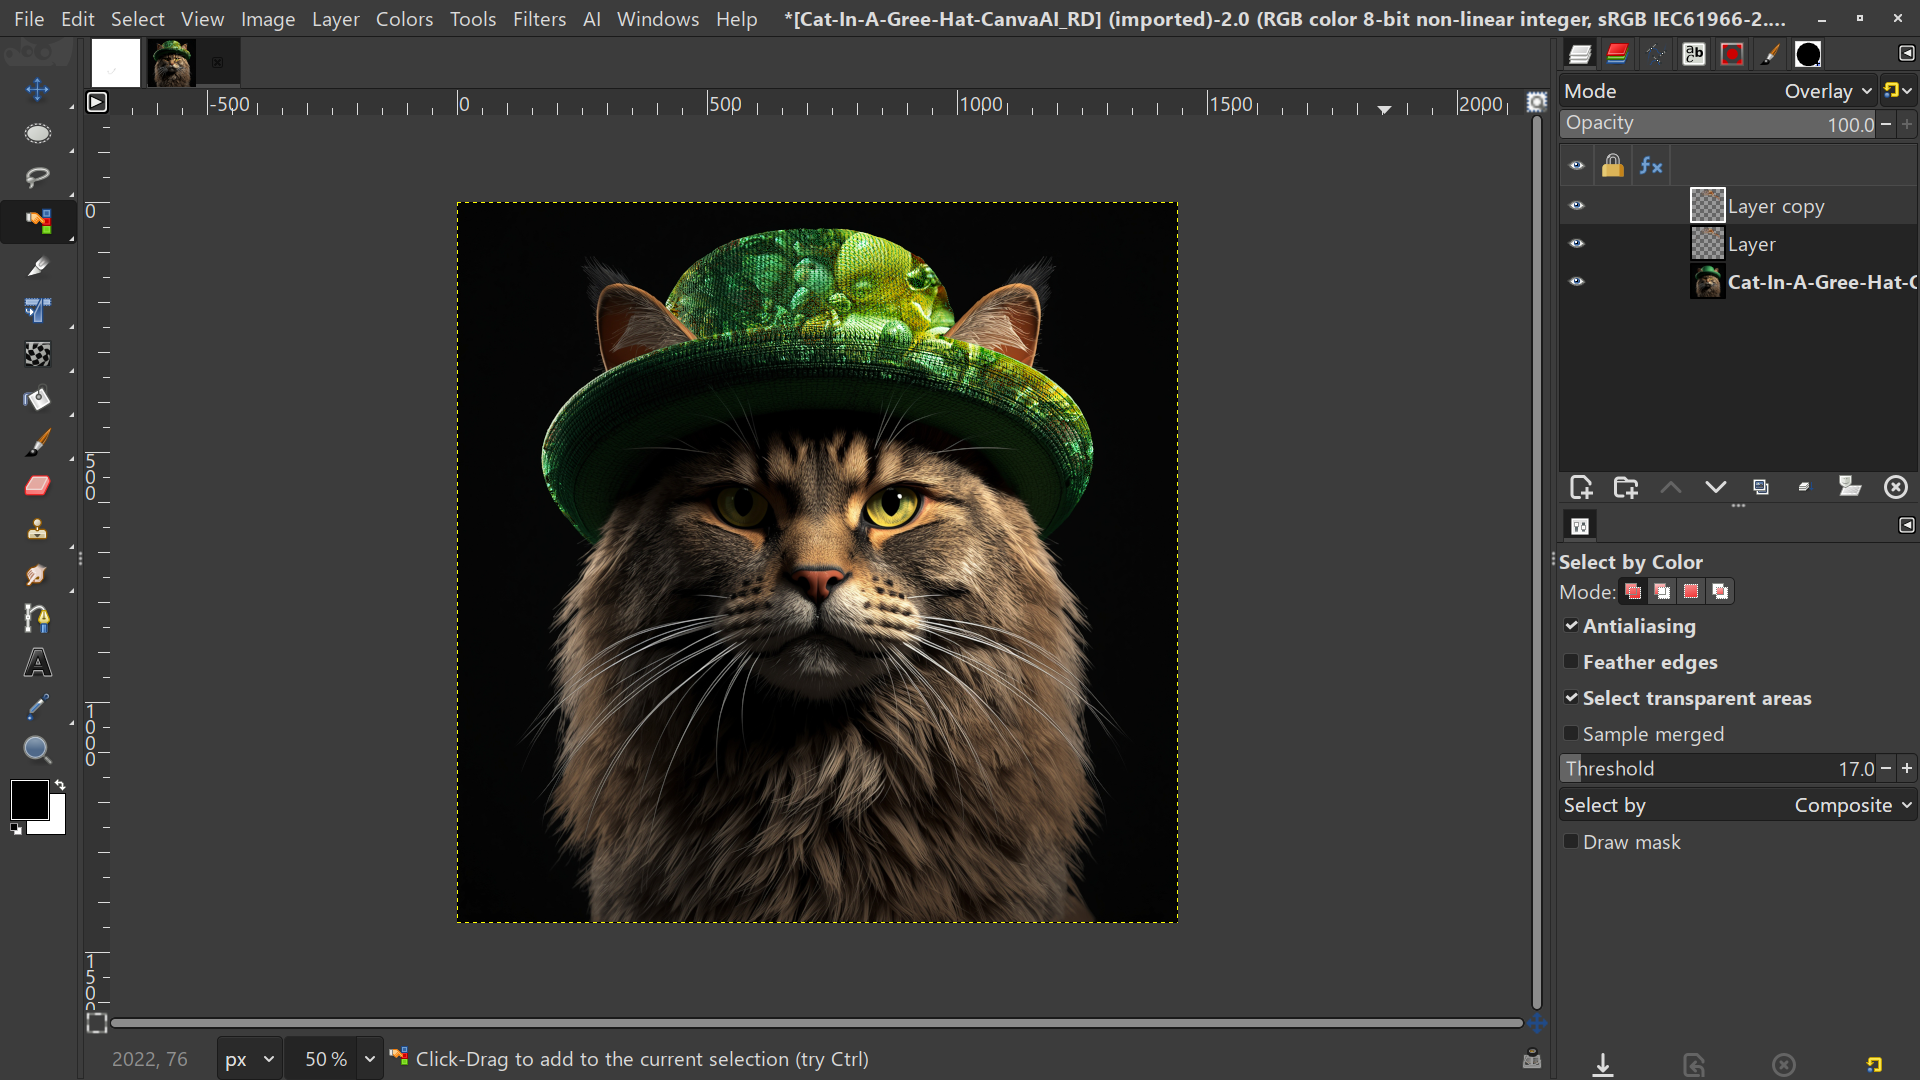Select the Bucket Fill tool

[37, 398]
